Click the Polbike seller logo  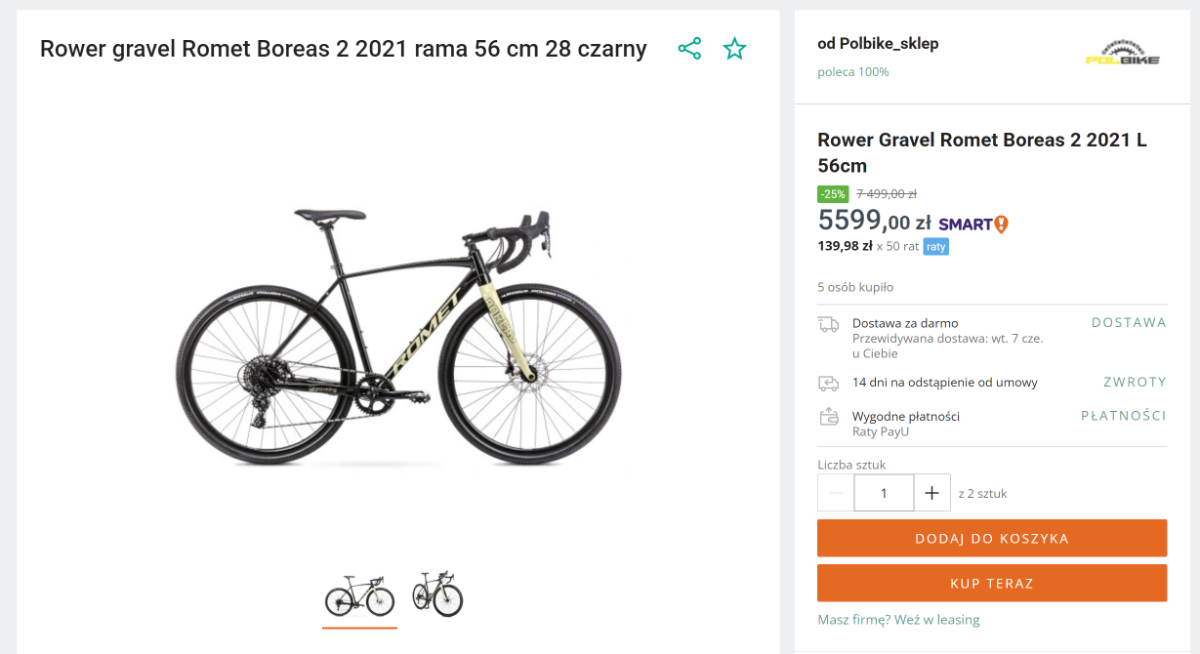[x=1122, y=54]
